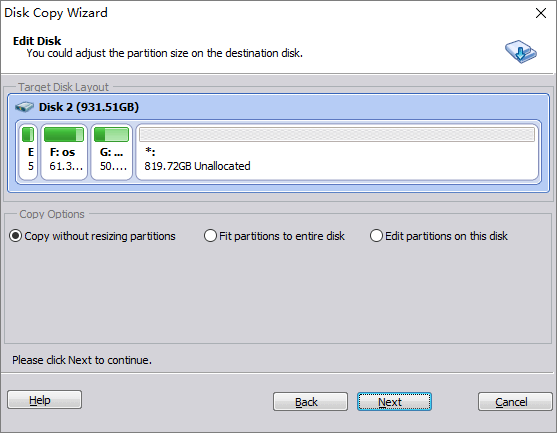Click the E: partition green usage bar
This screenshot has width=557, height=433.
click(28, 135)
